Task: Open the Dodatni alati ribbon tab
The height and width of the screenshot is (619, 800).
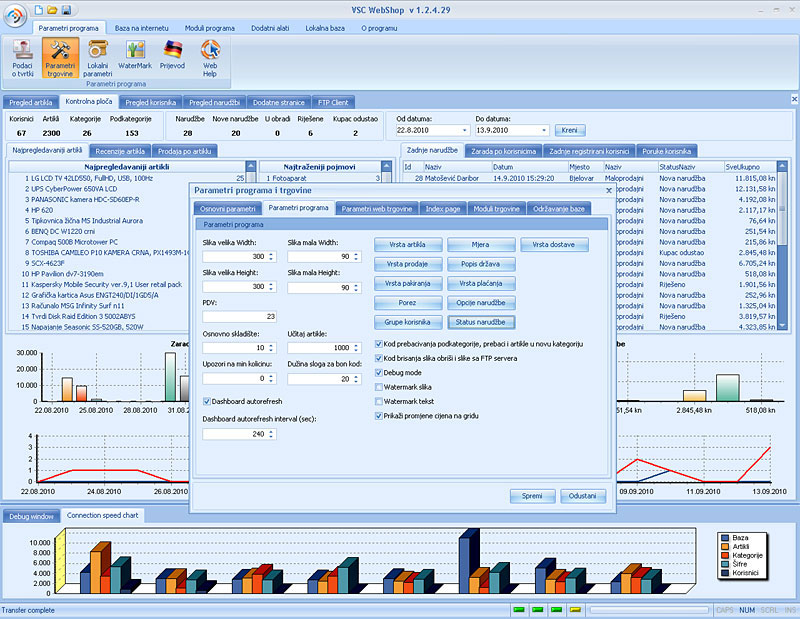Action: tap(270, 28)
